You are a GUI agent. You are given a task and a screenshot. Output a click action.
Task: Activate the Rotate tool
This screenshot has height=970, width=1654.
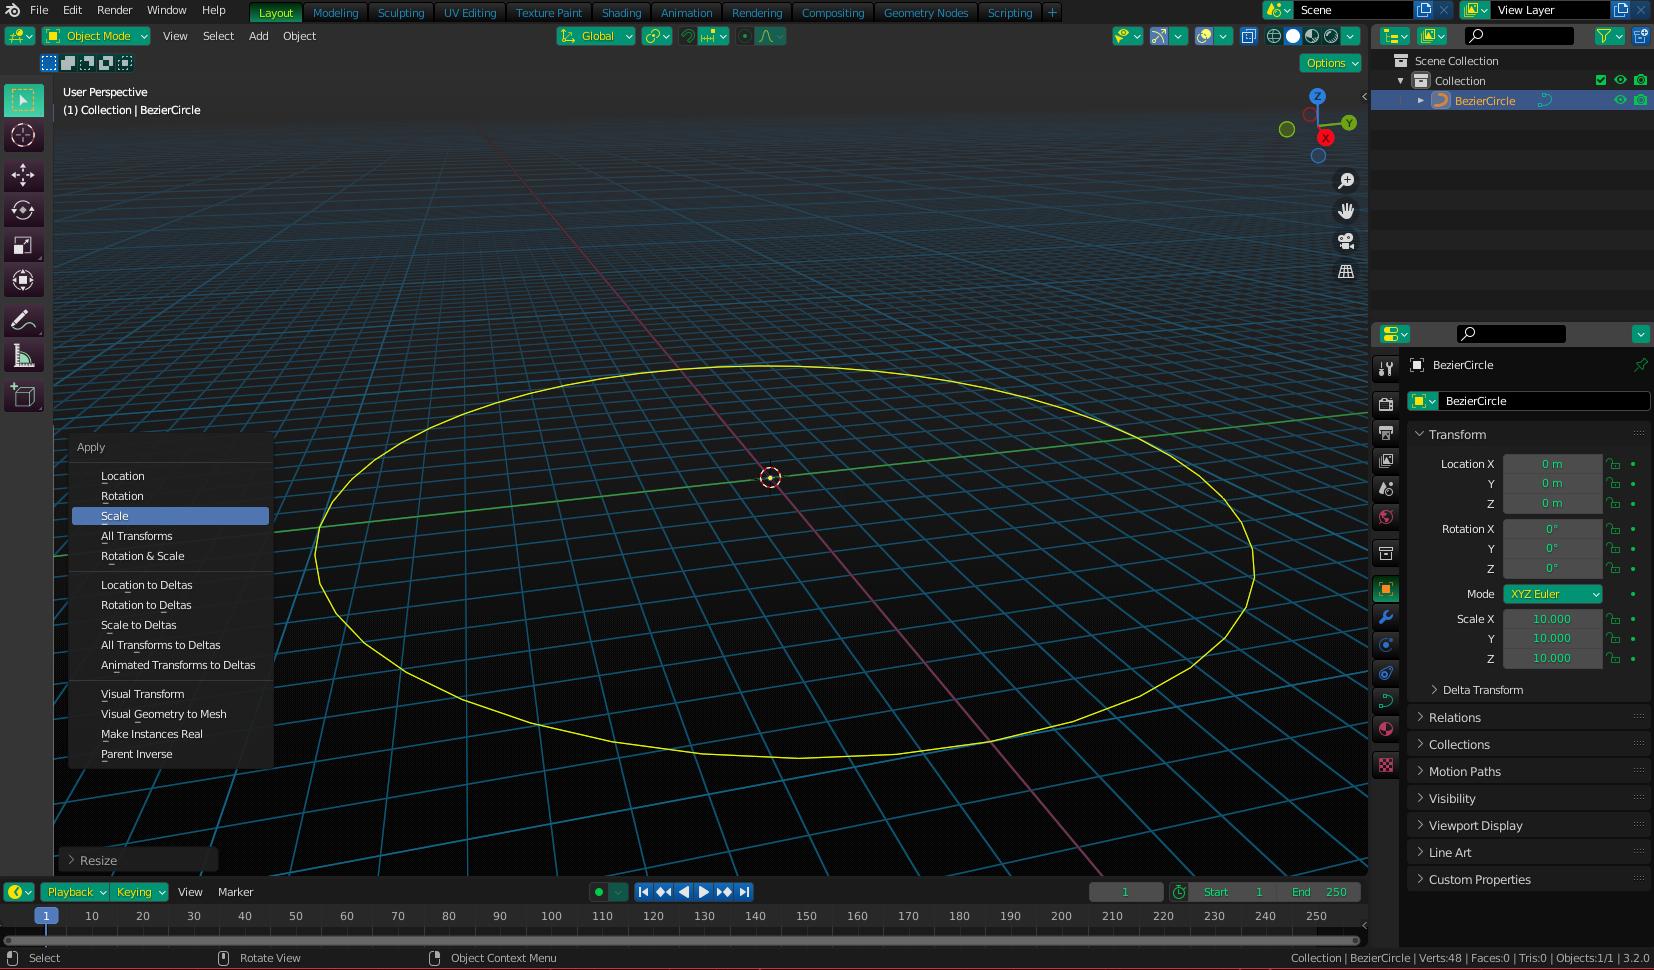pyautogui.click(x=23, y=210)
